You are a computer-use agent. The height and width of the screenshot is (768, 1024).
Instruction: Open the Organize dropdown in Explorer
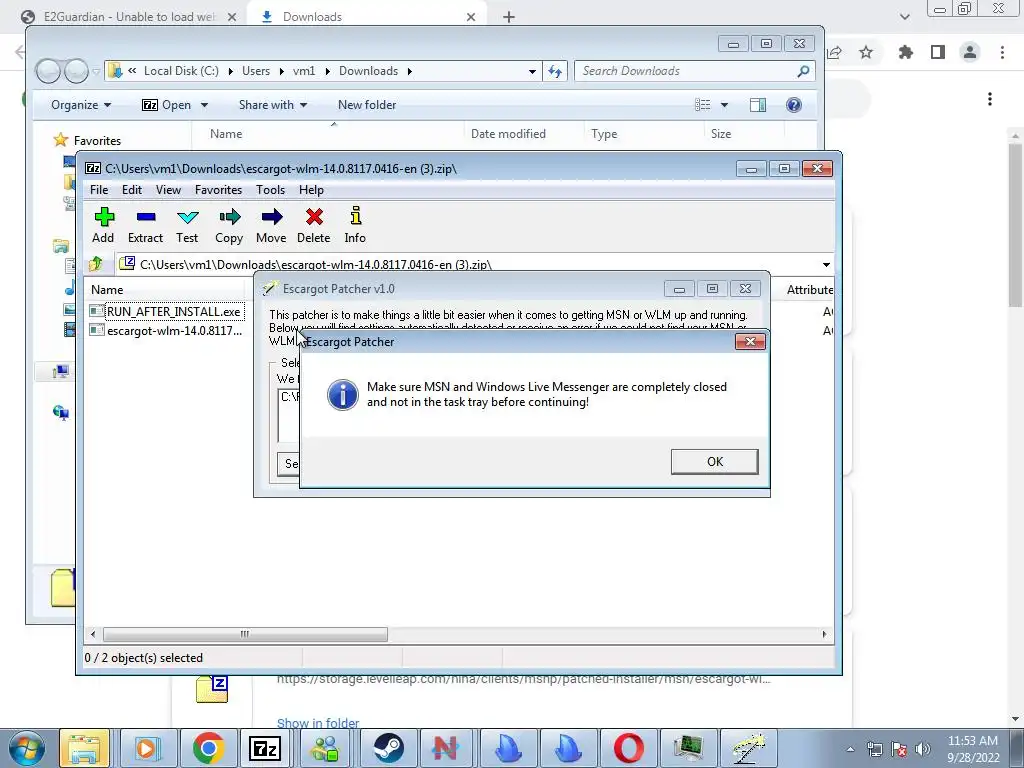click(81, 105)
